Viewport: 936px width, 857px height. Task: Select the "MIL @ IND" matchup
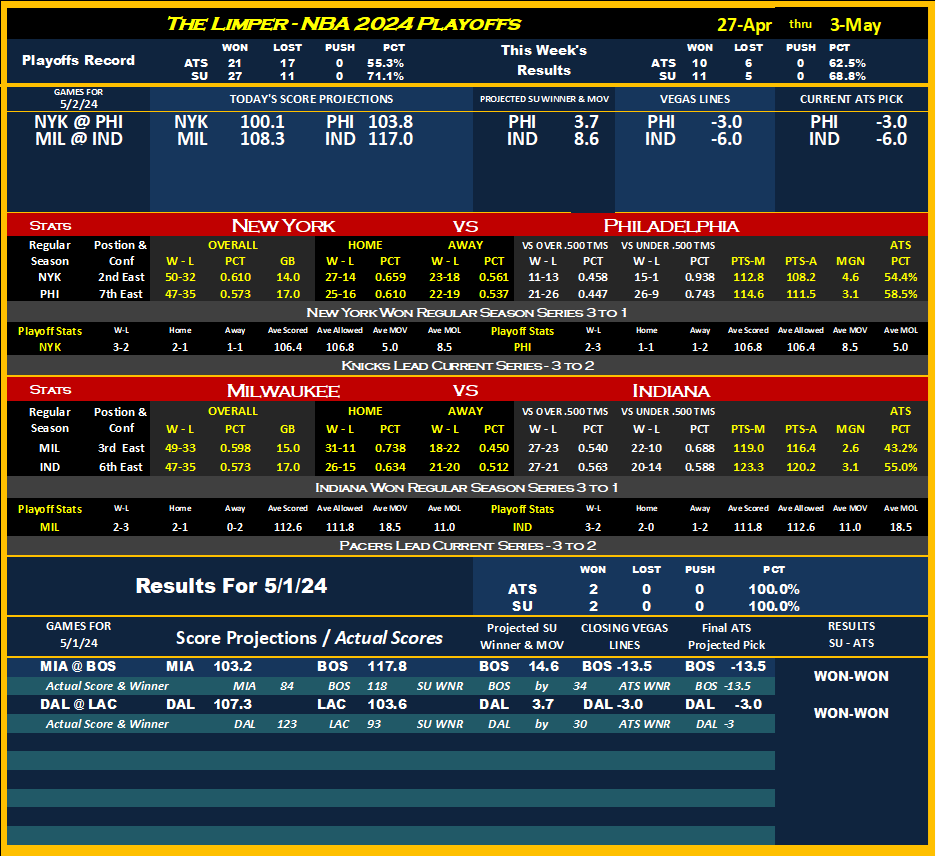coord(78,139)
